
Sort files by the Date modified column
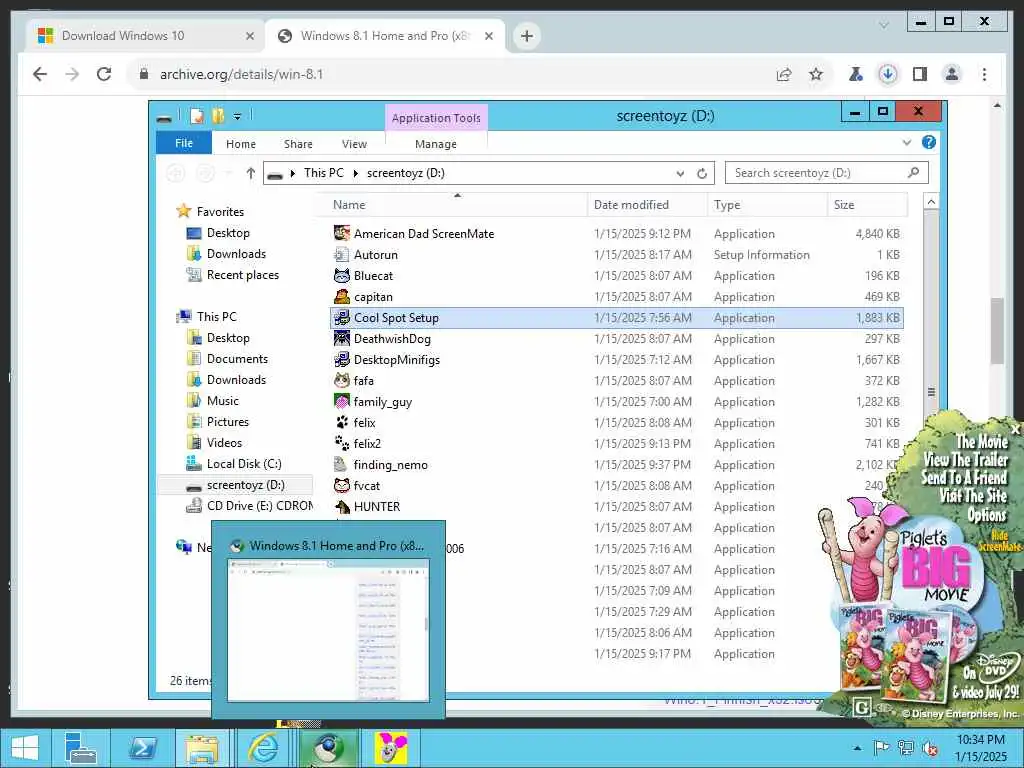[x=647, y=204]
